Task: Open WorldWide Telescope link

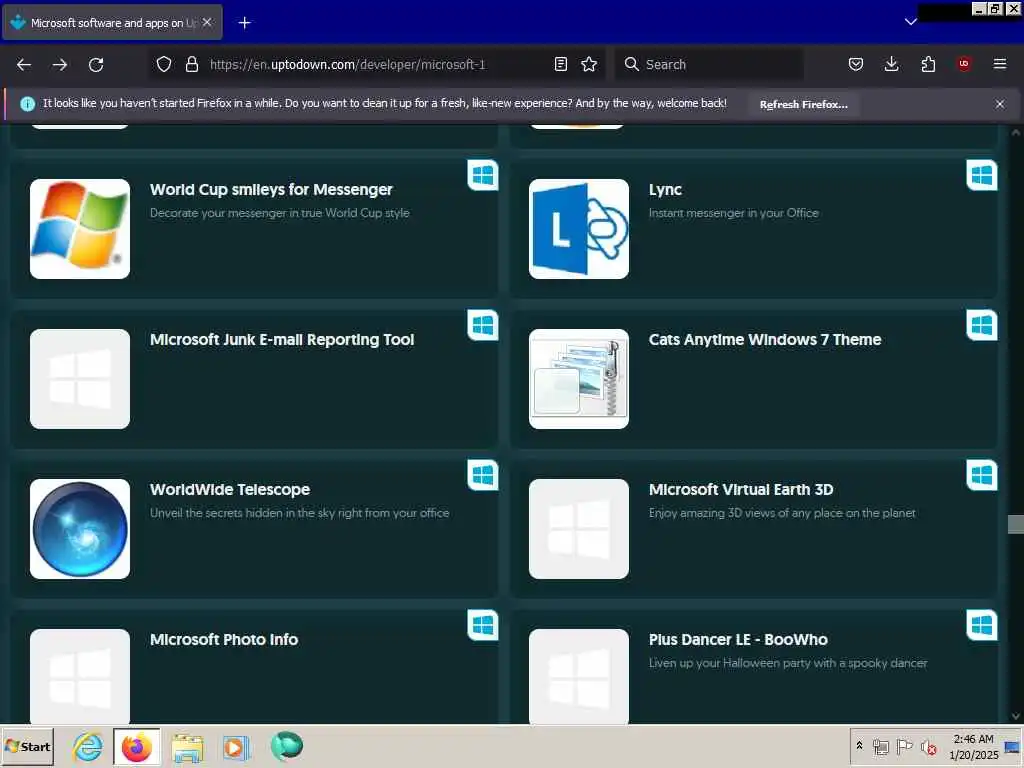Action: click(x=230, y=490)
